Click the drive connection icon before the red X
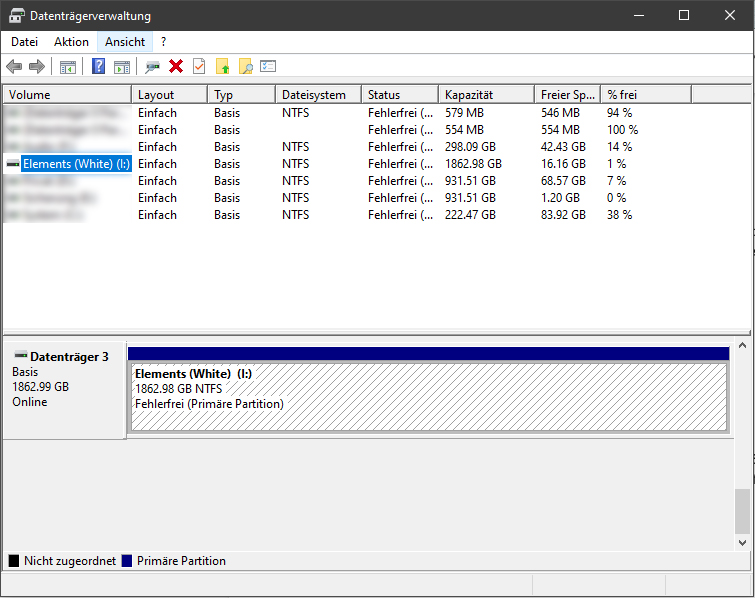Screen dimensions: 755x598 click(x=153, y=67)
